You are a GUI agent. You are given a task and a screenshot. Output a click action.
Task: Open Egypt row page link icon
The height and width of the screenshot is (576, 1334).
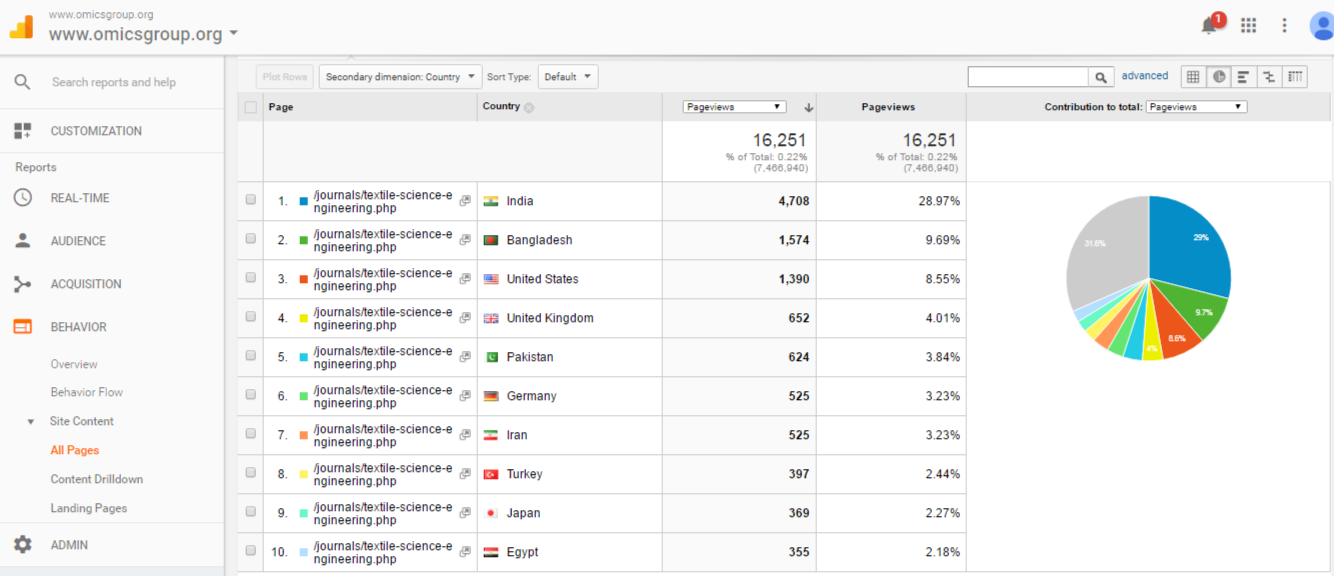click(x=465, y=552)
